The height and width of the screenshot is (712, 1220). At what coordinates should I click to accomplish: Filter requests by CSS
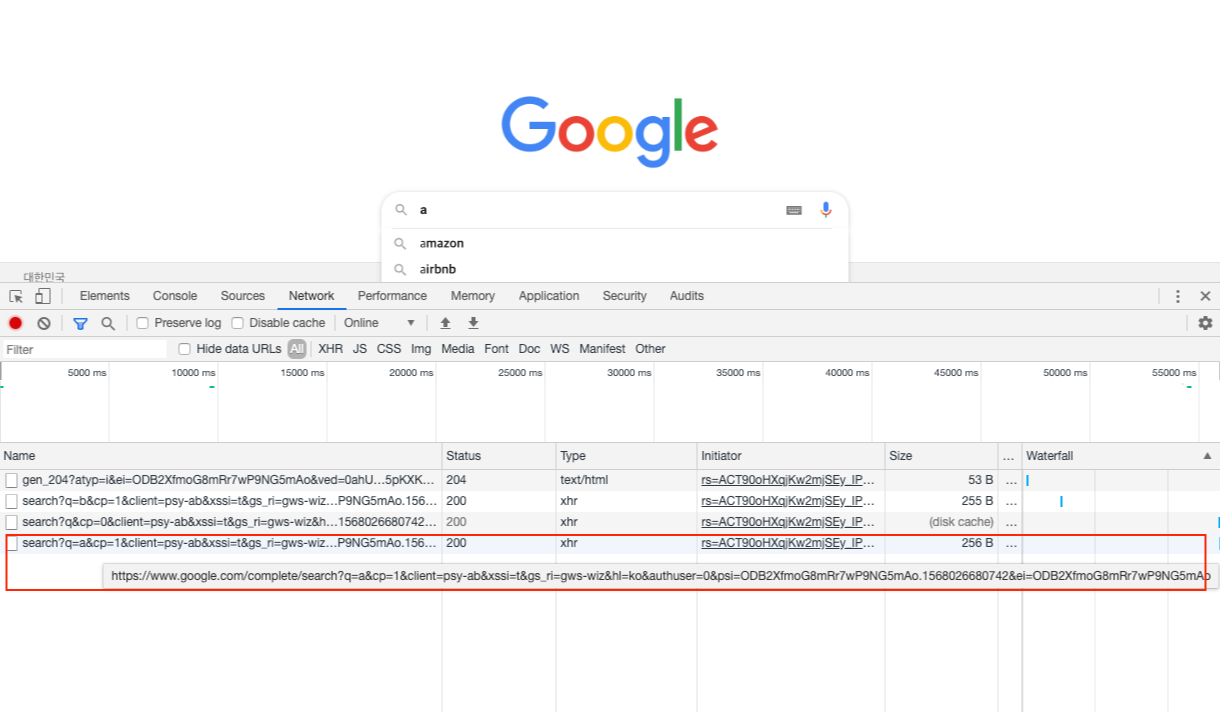[x=389, y=349]
